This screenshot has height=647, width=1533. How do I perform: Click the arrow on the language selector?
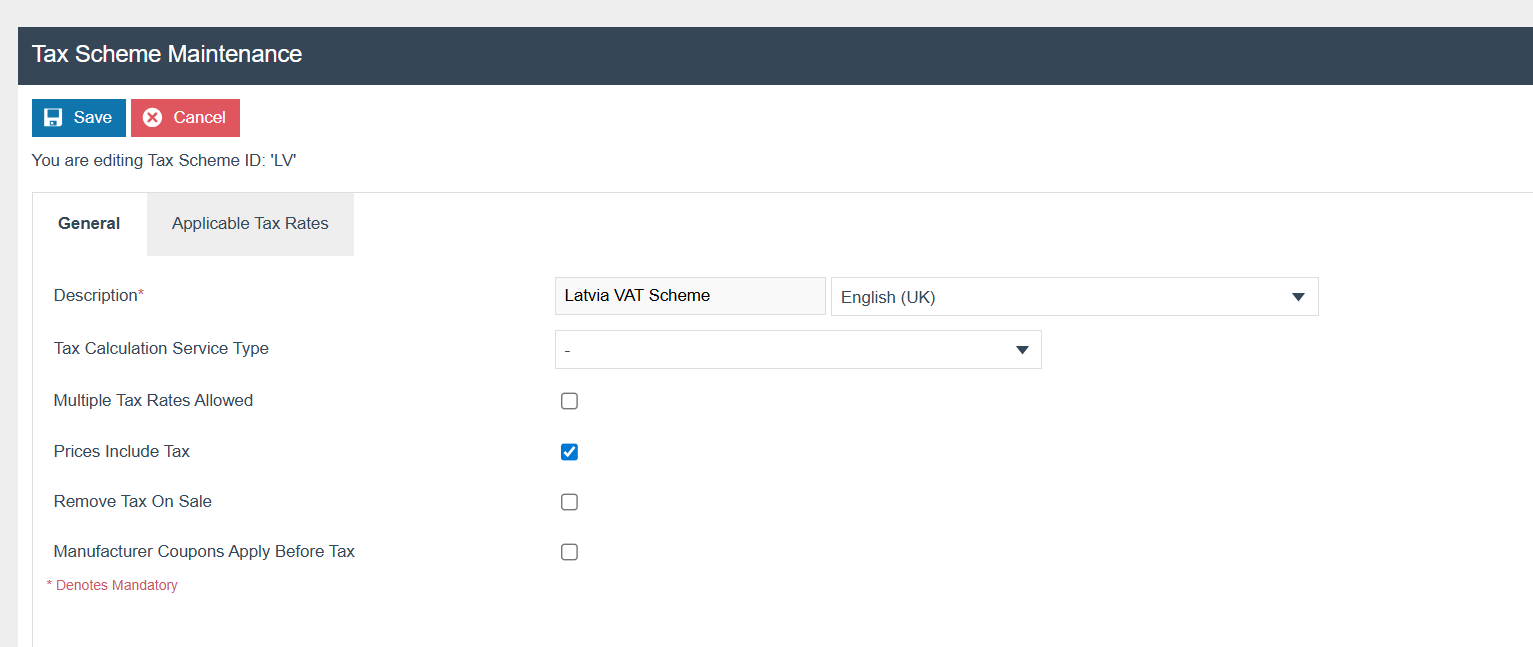(x=1298, y=297)
